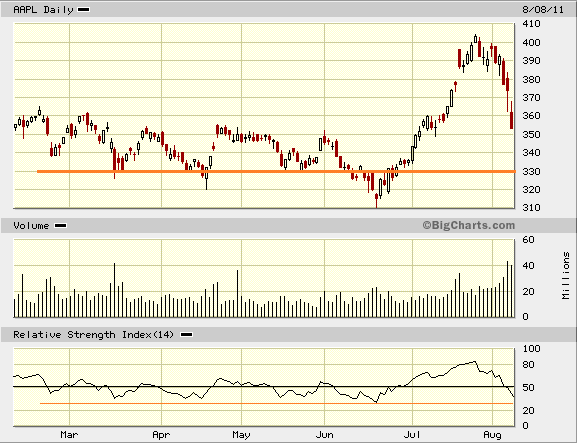This screenshot has width=577, height=443.
Task: Click the tallest March volume bar
Action: click(114, 290)
